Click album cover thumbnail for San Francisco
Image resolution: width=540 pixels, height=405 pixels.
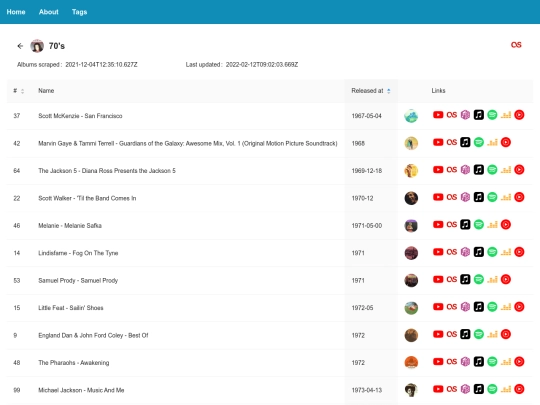pyautogui.click(x=411, y=116)
